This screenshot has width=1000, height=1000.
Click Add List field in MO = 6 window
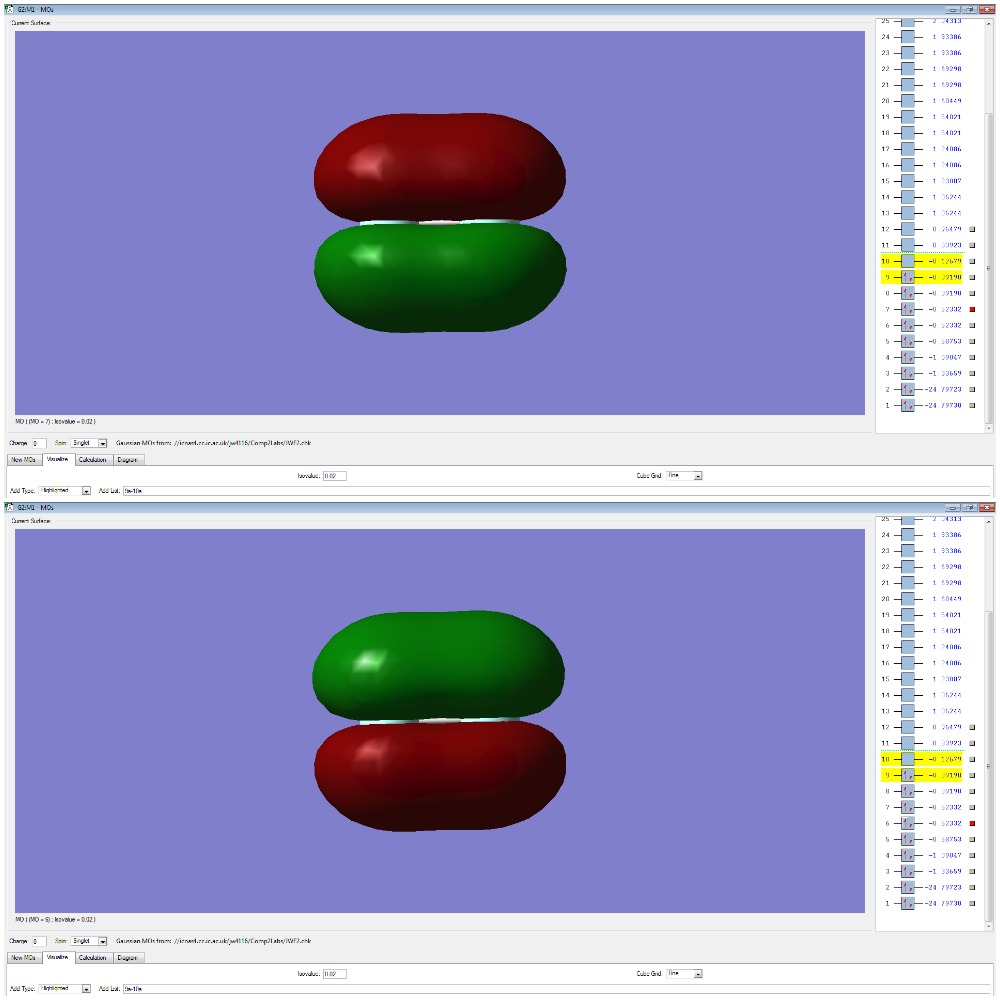pyautogui.click(x=557, y=989)
